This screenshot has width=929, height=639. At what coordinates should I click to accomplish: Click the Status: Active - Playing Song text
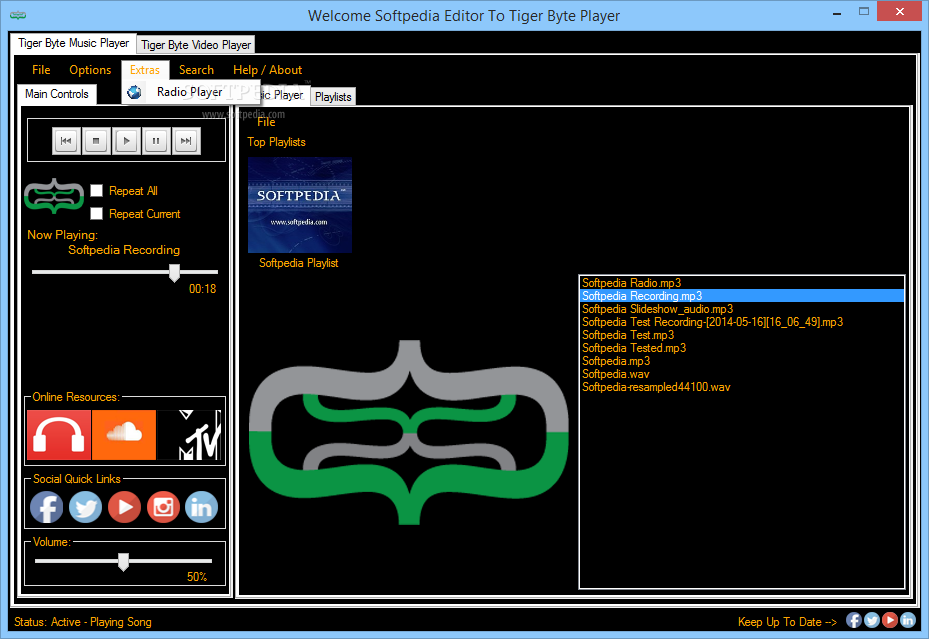point(83,622)
